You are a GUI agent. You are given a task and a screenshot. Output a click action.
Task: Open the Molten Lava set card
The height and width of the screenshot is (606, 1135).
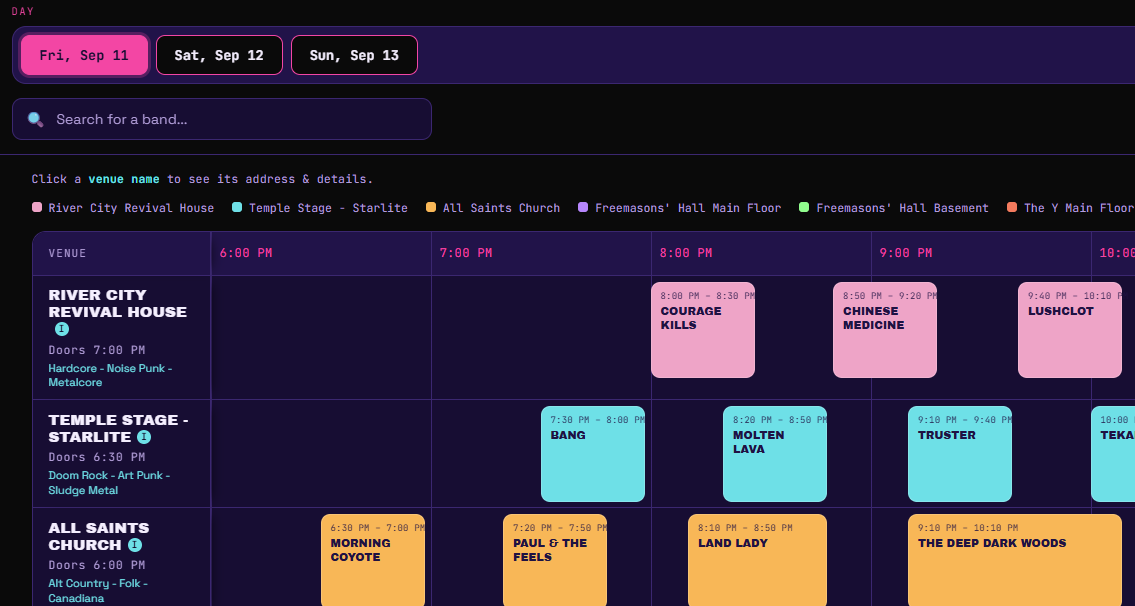coord(775,454)
